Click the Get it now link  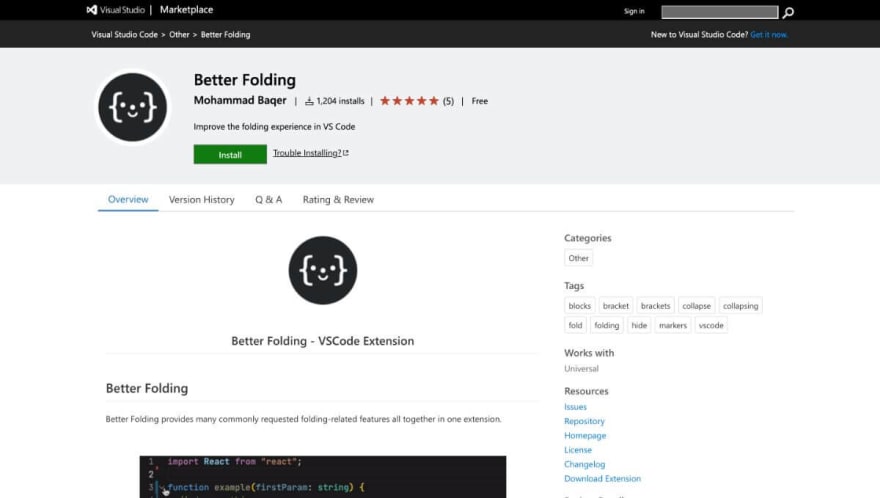(769, 34)
